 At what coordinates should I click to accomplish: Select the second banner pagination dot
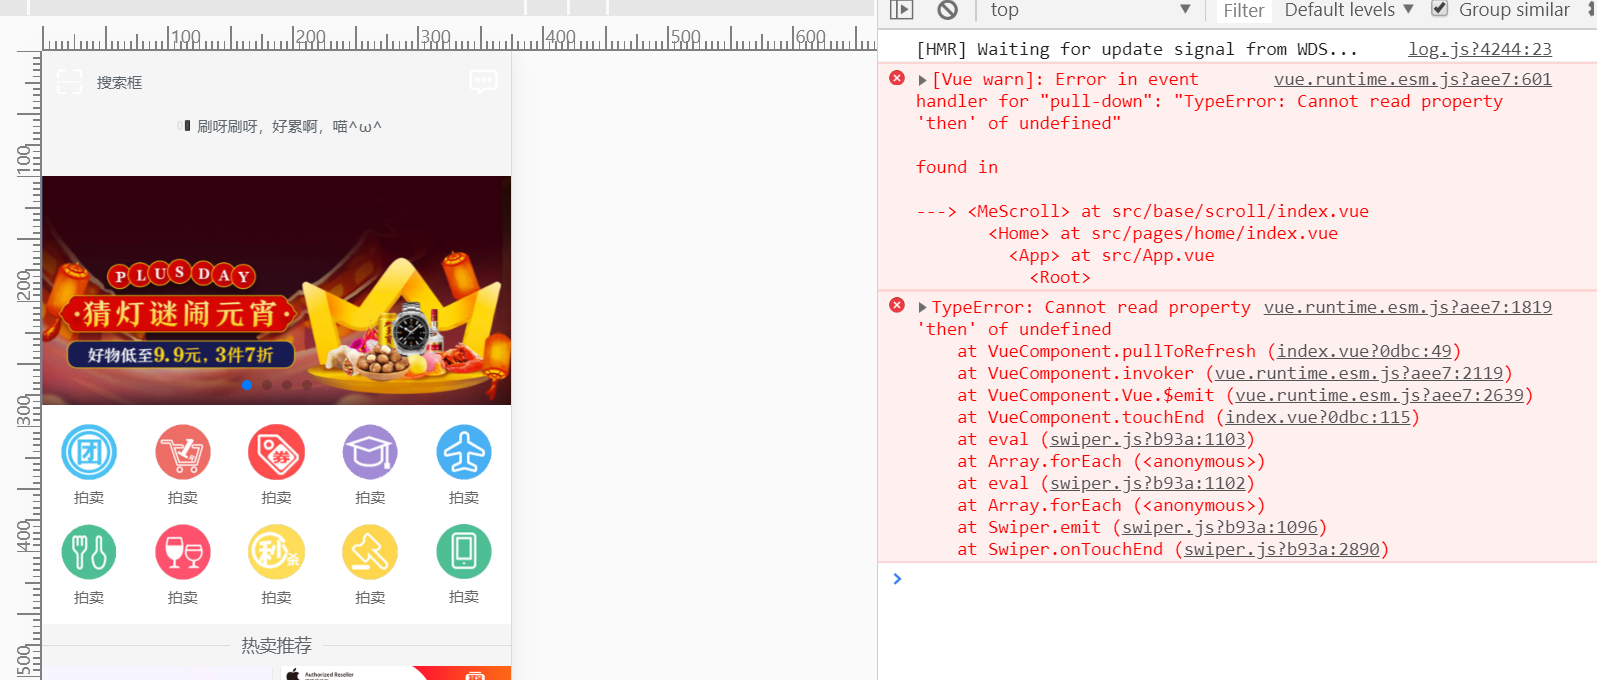(x=267, y=385)
